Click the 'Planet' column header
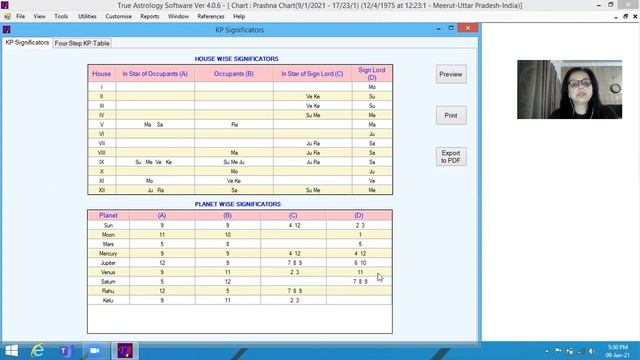Viewport: 640px width, 360px height. [x=108, y=216]
